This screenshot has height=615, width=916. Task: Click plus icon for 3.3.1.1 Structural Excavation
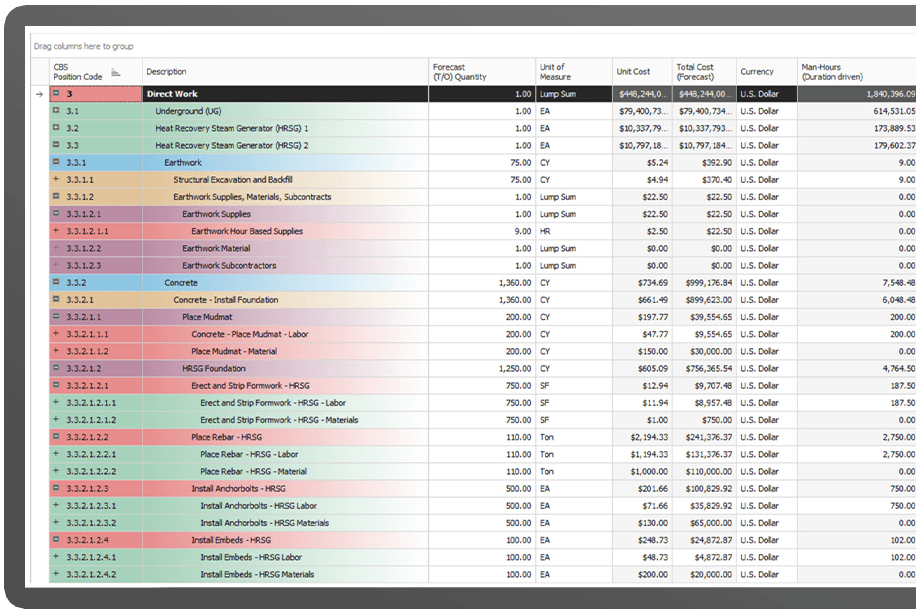pos(57,180)
